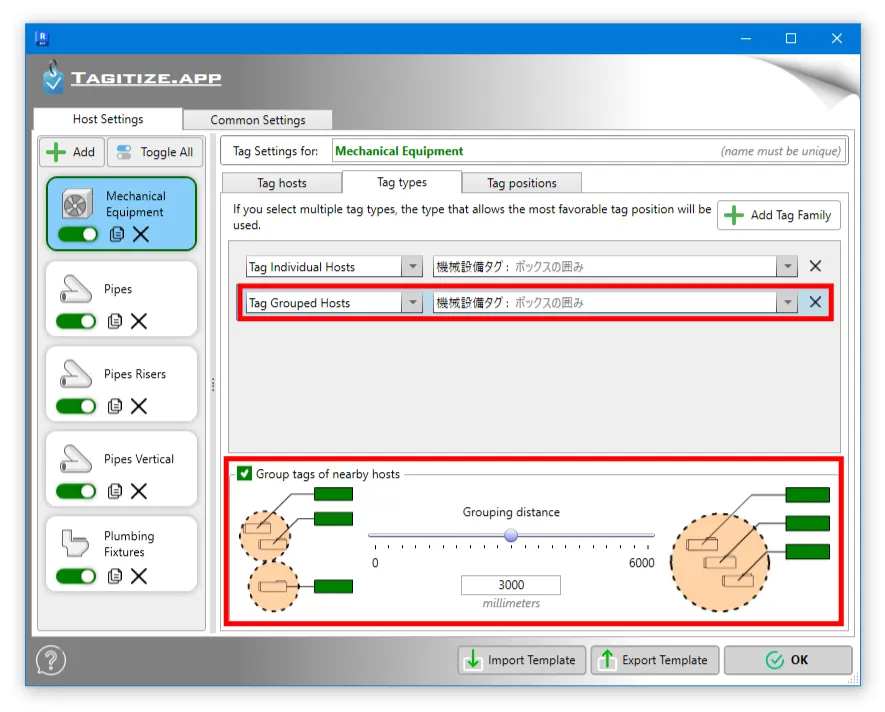Delete the Tag Individual Hosts row
Image resolution: width=885 pixels, height=712 pixels.
click(815, 266)
